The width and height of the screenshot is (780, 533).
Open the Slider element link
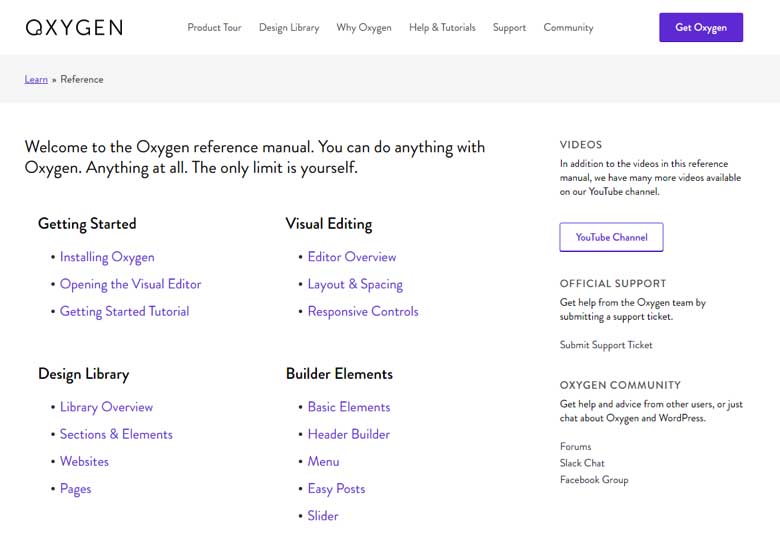[x=323, y=516]
